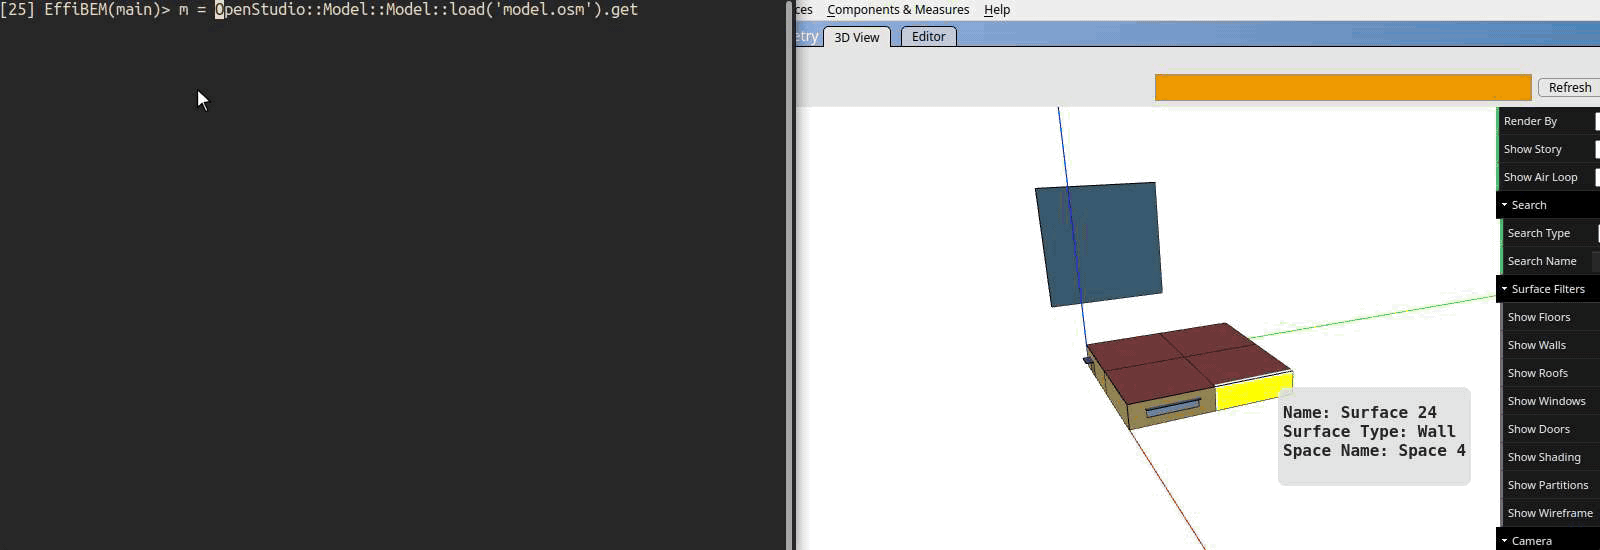This screenshot has height=550, width=1600.
Task: Collapse the Search section
Action: click(1548, 205)
